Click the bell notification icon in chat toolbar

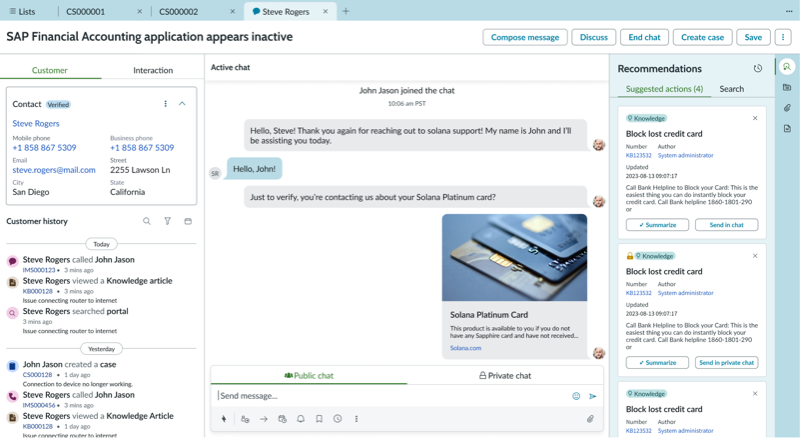coord(301,419)
